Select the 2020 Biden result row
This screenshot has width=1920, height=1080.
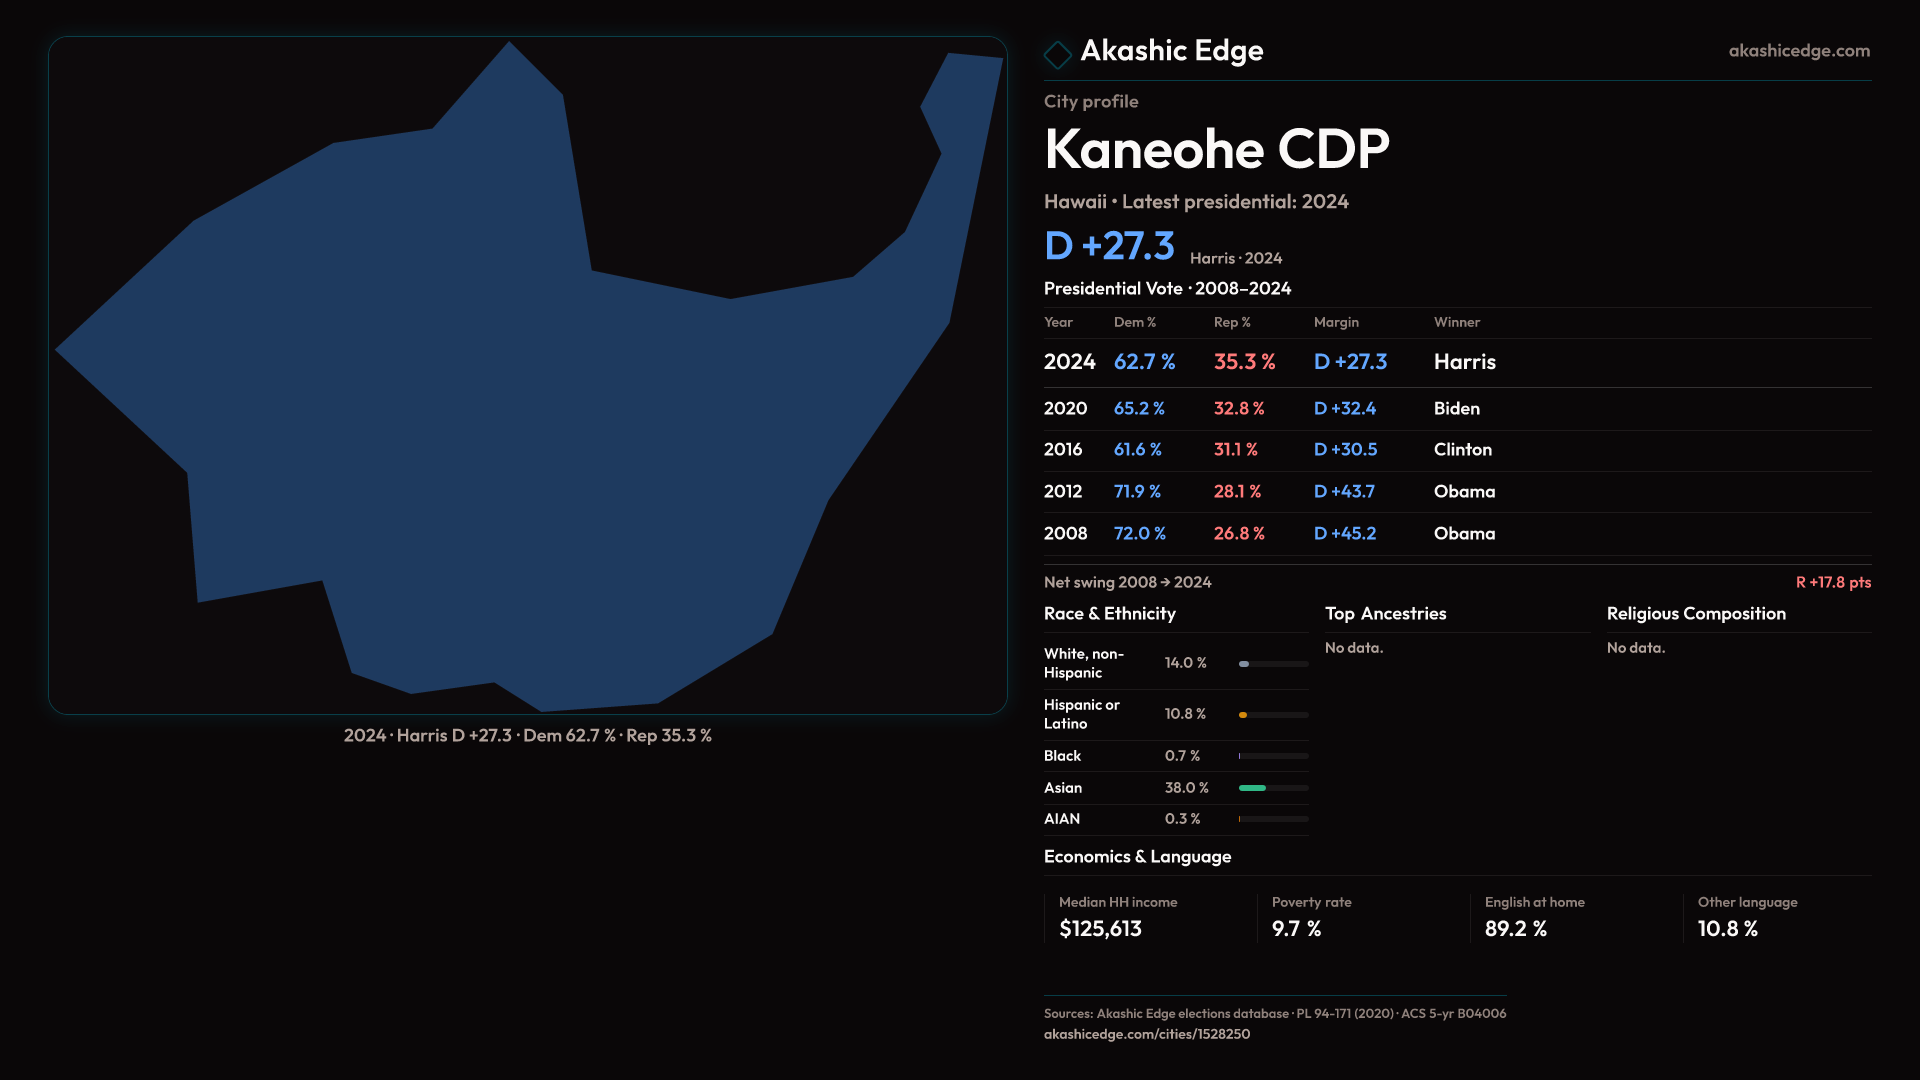1456,409
